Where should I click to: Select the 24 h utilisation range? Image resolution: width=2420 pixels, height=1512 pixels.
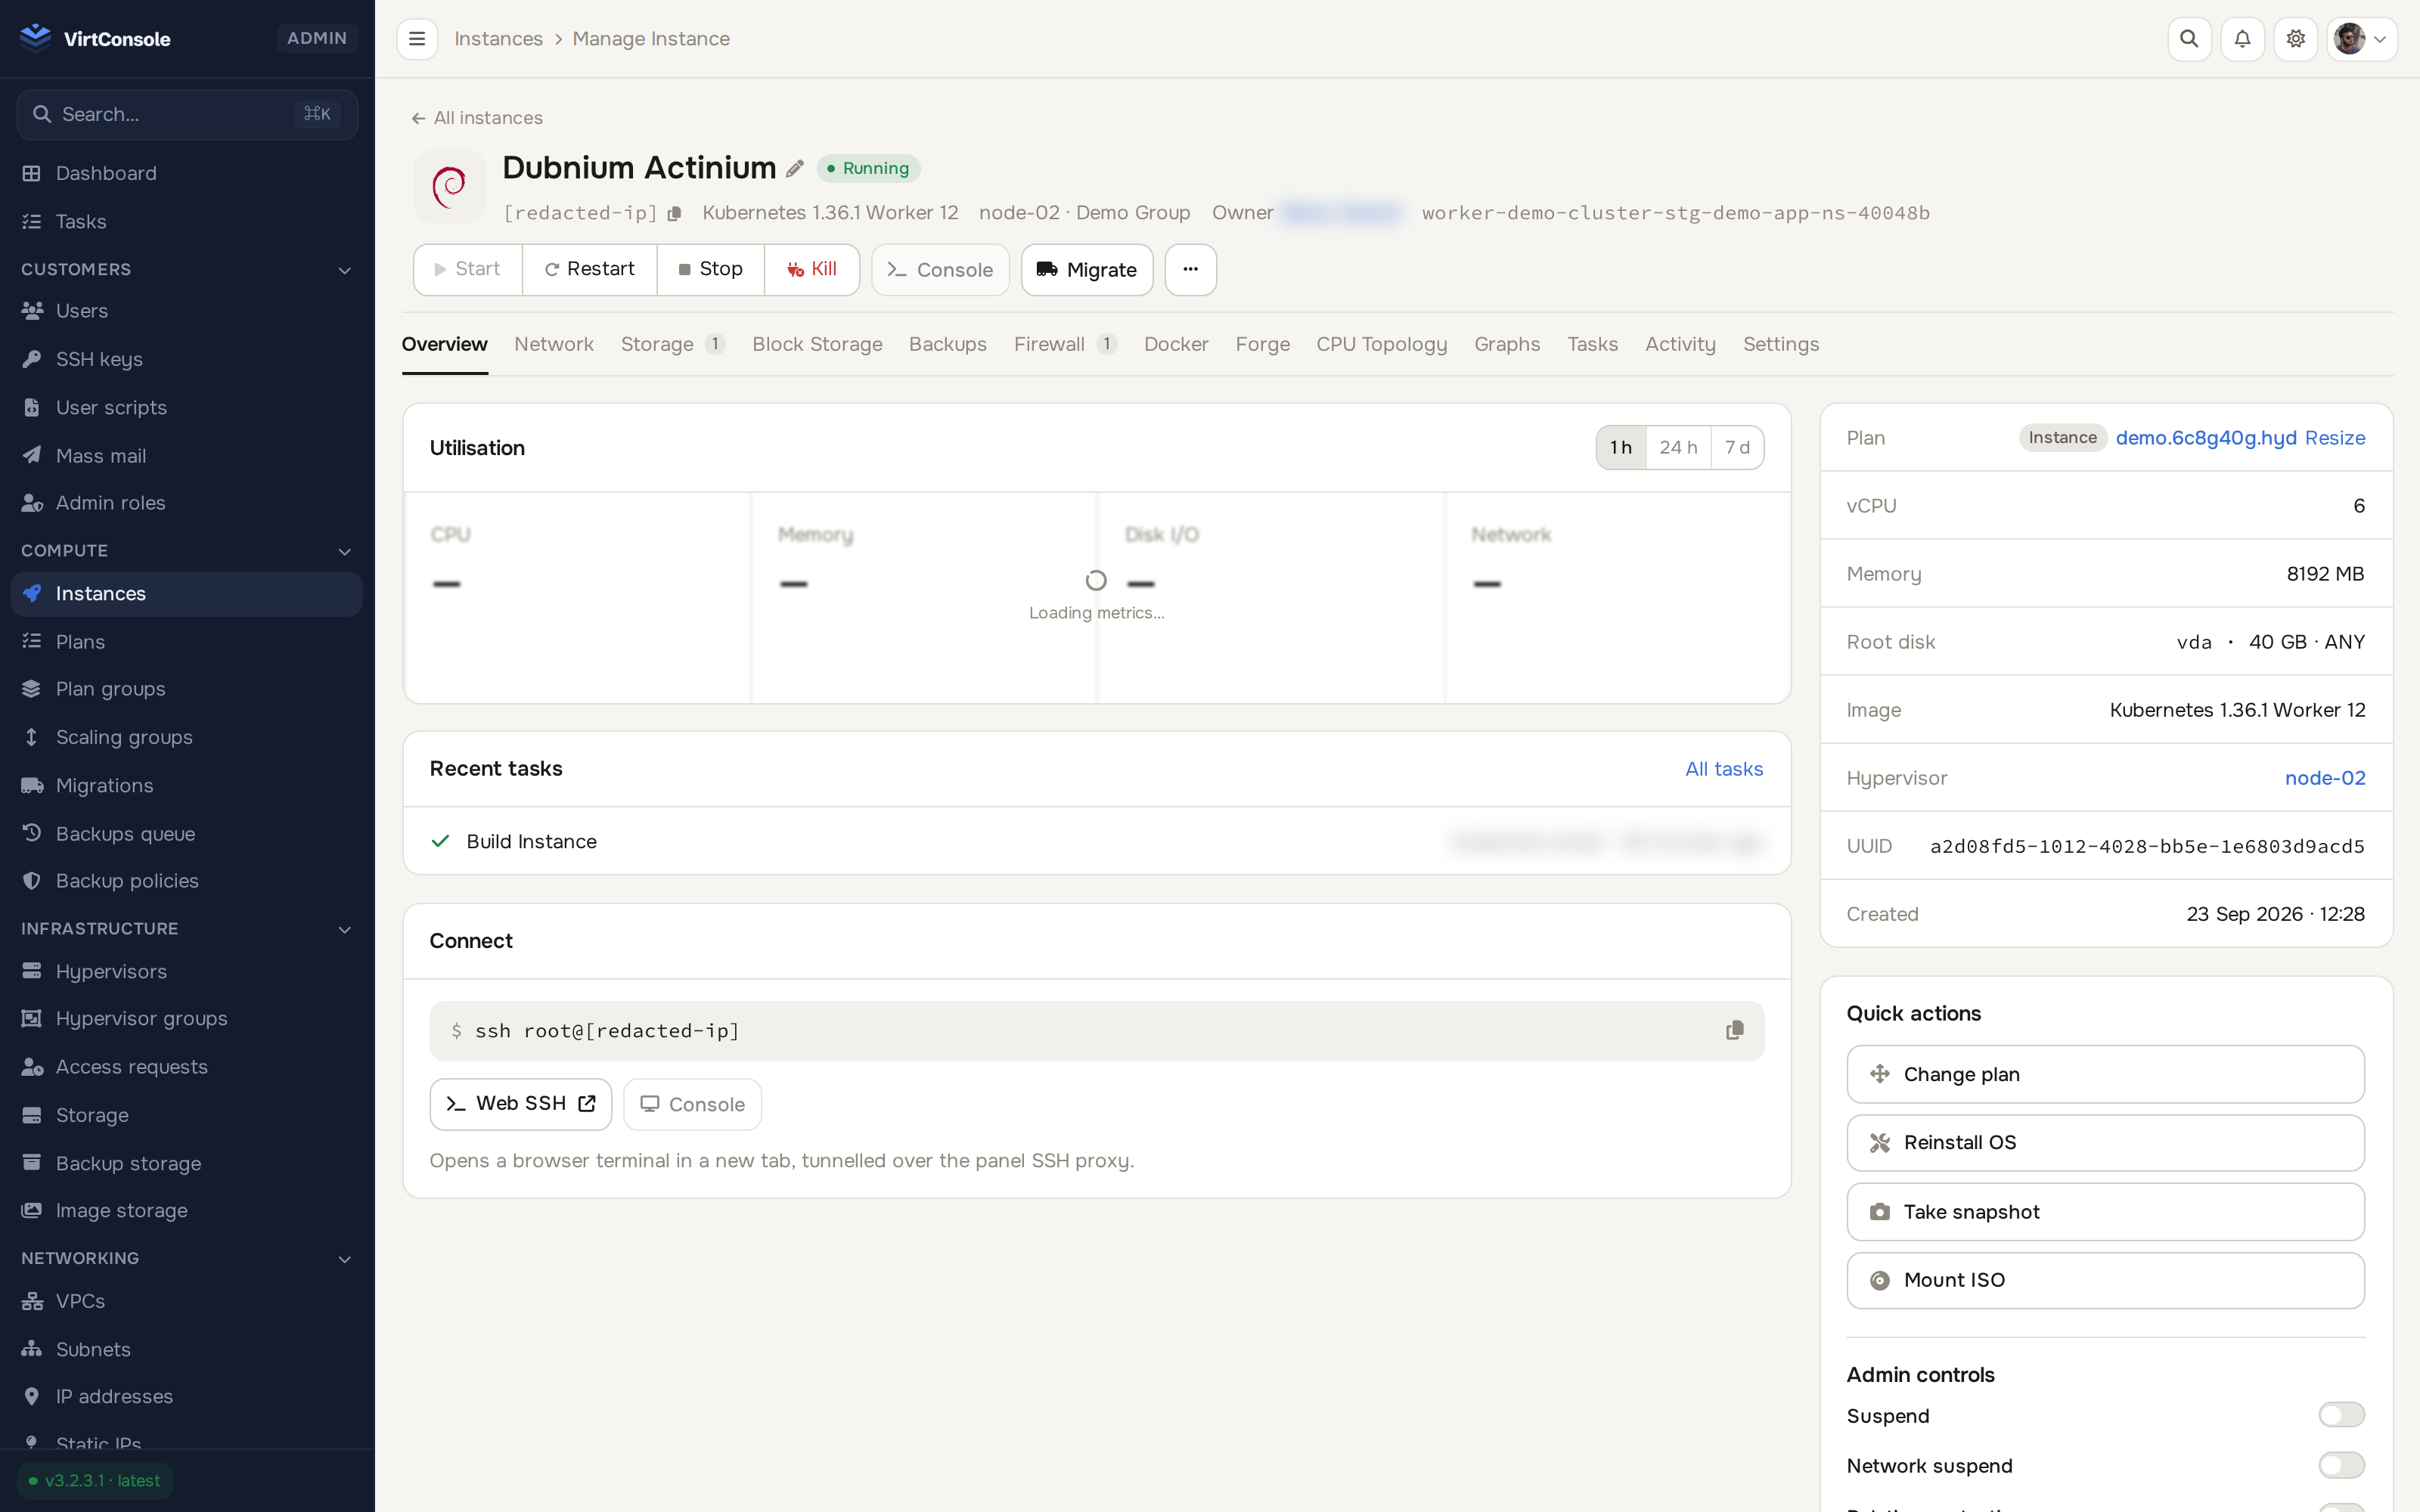coord(1678,447)
